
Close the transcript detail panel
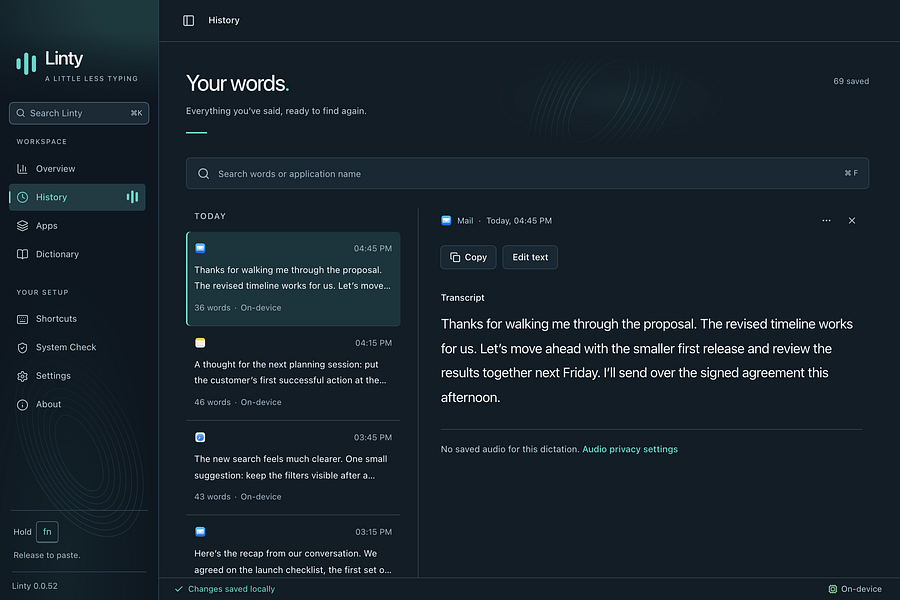852,220
